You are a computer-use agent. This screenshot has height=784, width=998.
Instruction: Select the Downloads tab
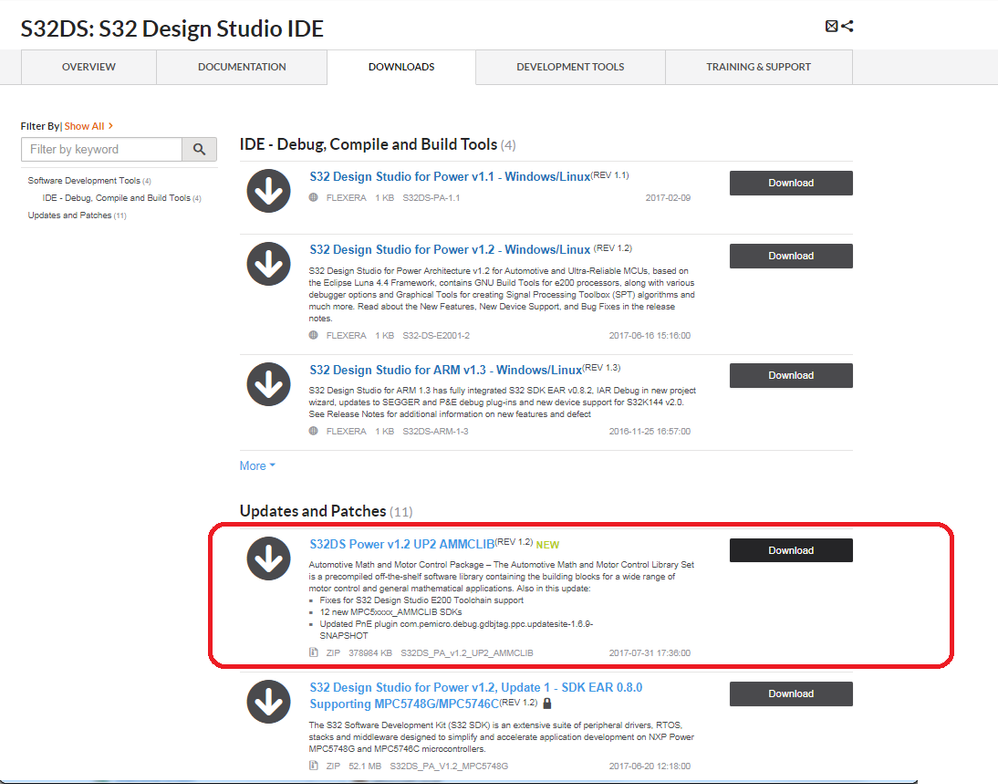pyautogui.click(x=401, y=67)
